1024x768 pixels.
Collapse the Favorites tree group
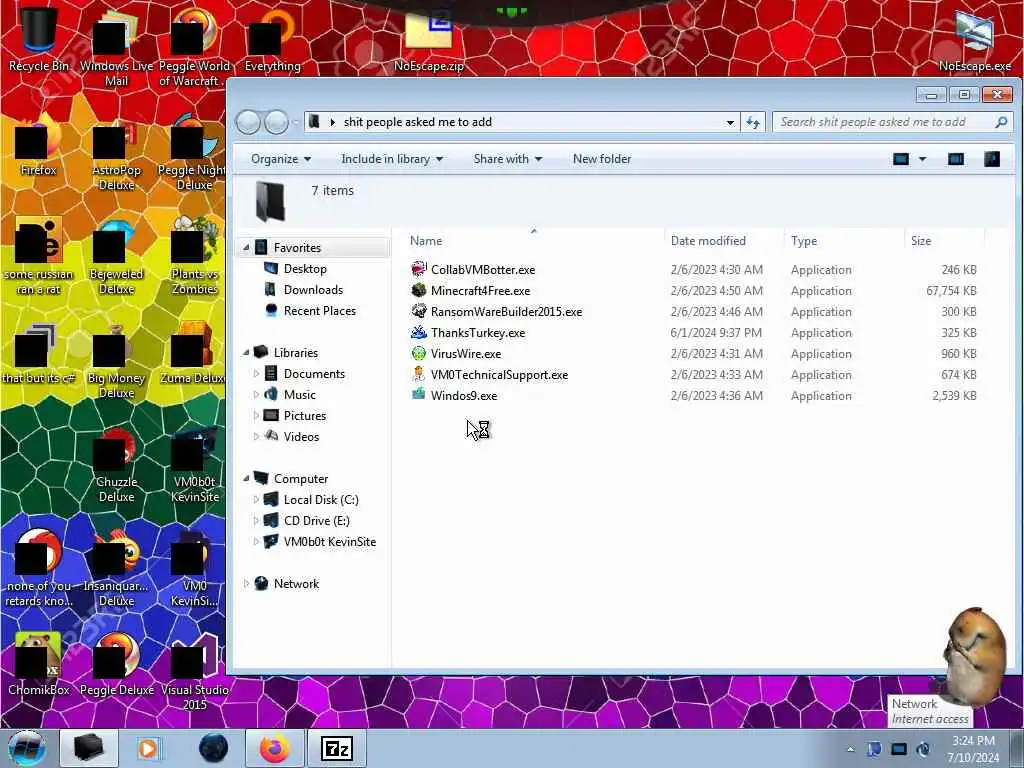(246, 248)
